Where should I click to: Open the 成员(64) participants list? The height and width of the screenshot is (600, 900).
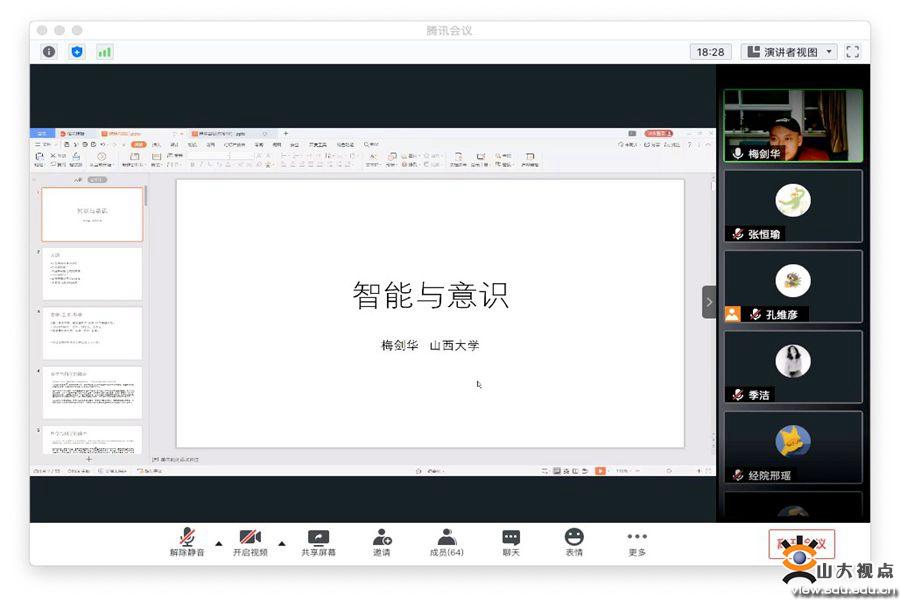(446, 543)
